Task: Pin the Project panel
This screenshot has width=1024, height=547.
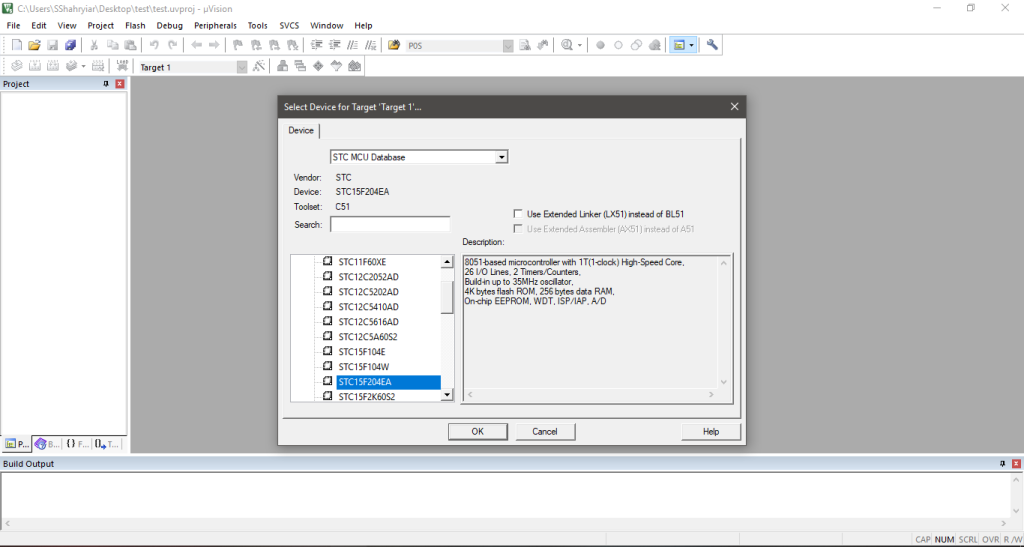Action: [x=106, y=84]
